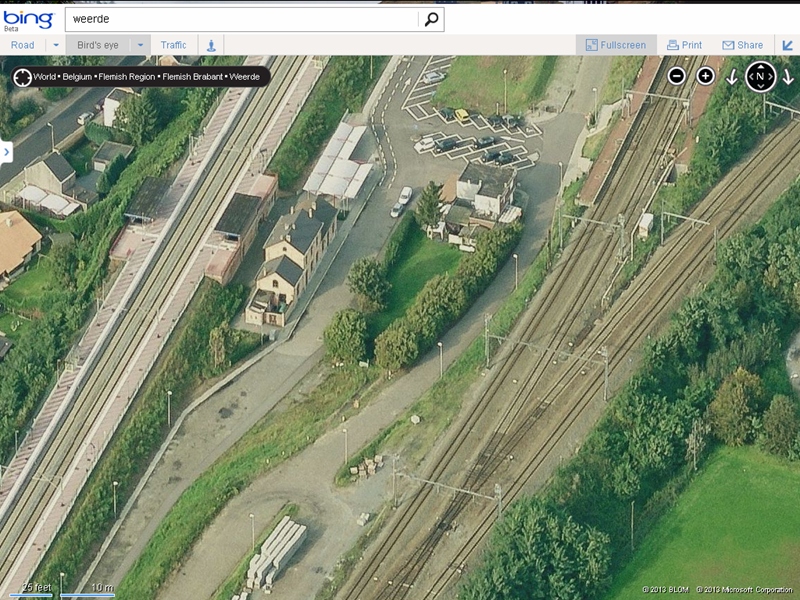Zoom in with the plus button
This screenshot has width=800, height=600.
705,76
